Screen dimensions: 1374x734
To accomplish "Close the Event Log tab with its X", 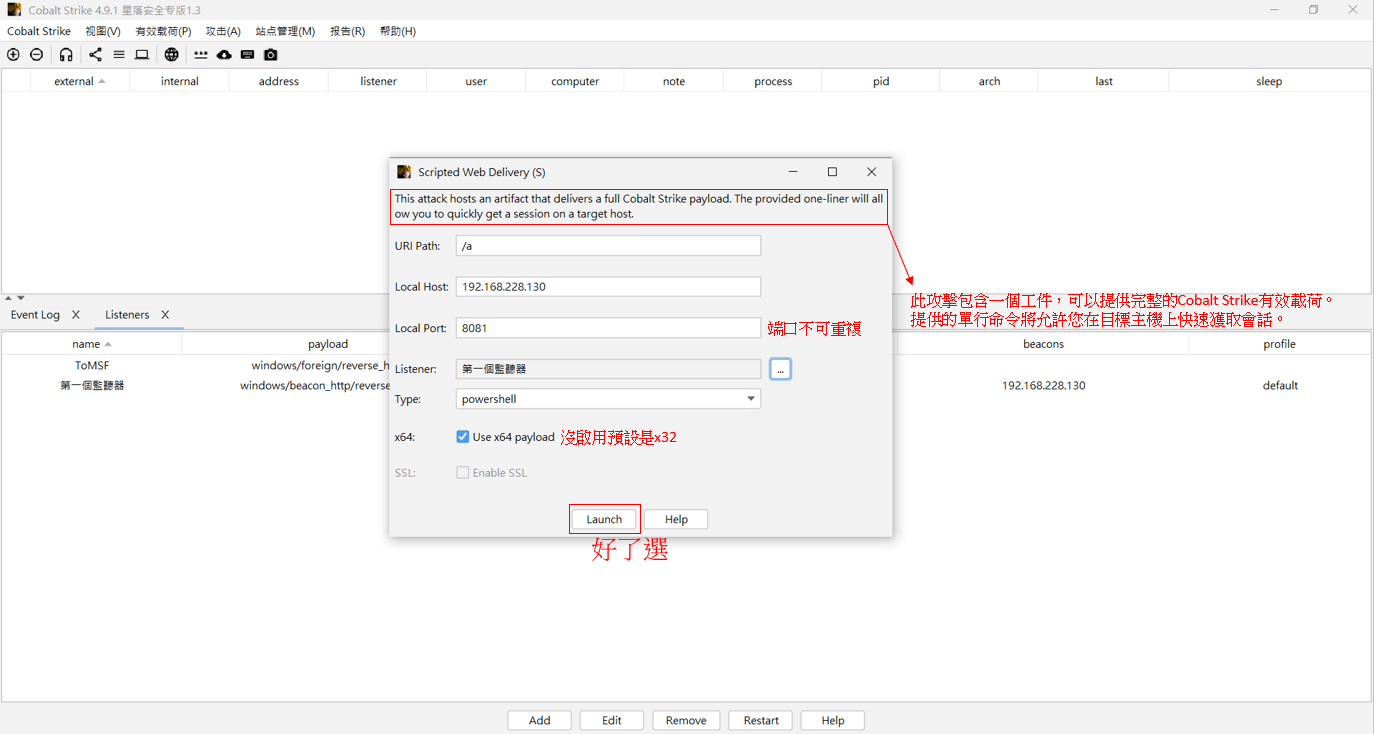I will (76, 315).
